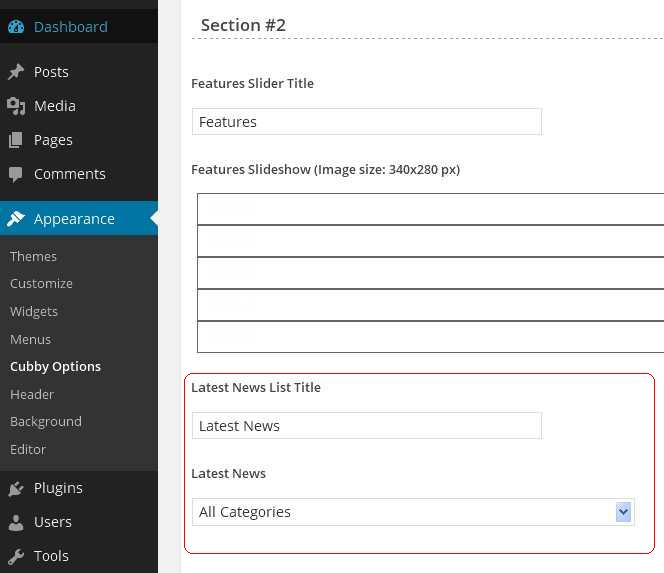The image size is (664, 573).
Task: Select Cubby Options submenu
Action: tap(55, 366)
